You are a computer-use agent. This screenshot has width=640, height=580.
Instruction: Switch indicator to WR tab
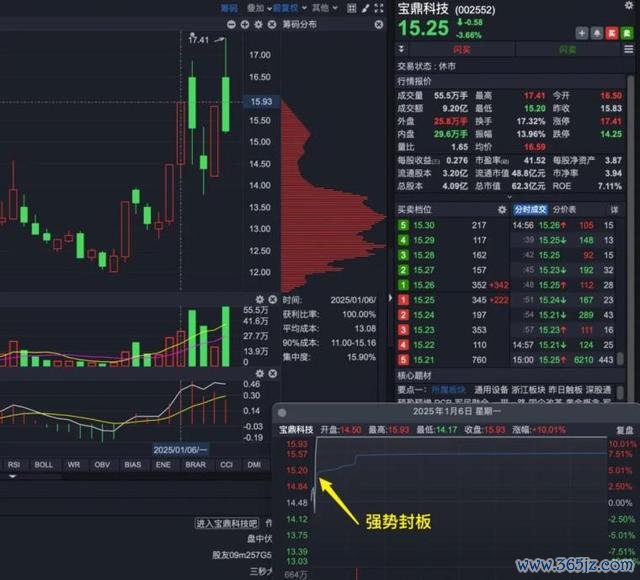(73, 464)
